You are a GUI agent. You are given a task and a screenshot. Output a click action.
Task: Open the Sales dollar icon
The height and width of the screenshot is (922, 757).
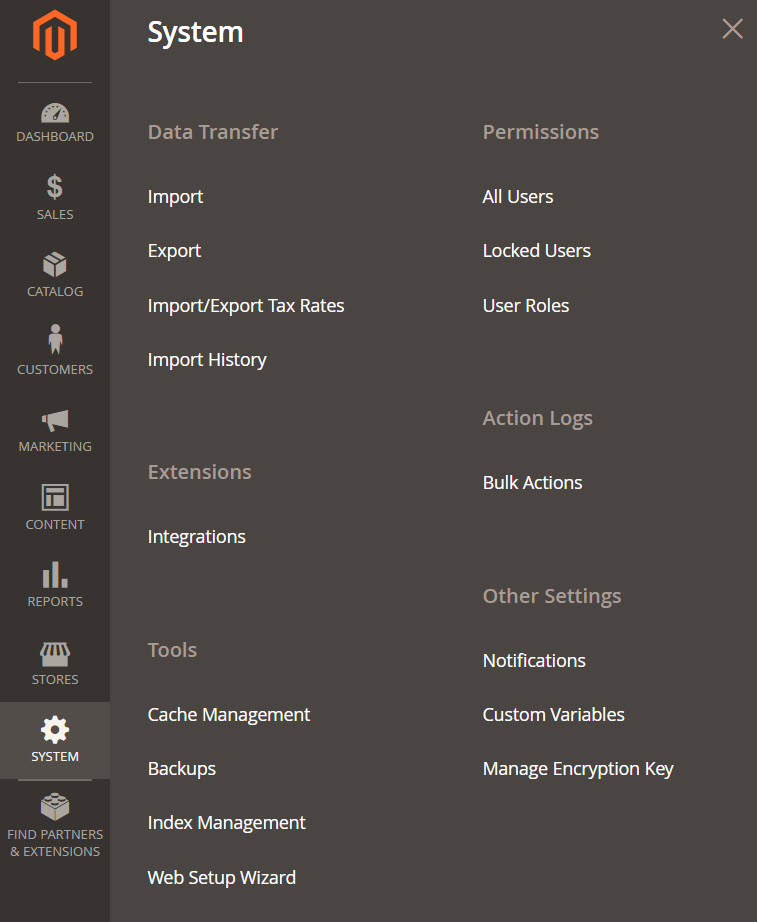(x=55, y=187)
